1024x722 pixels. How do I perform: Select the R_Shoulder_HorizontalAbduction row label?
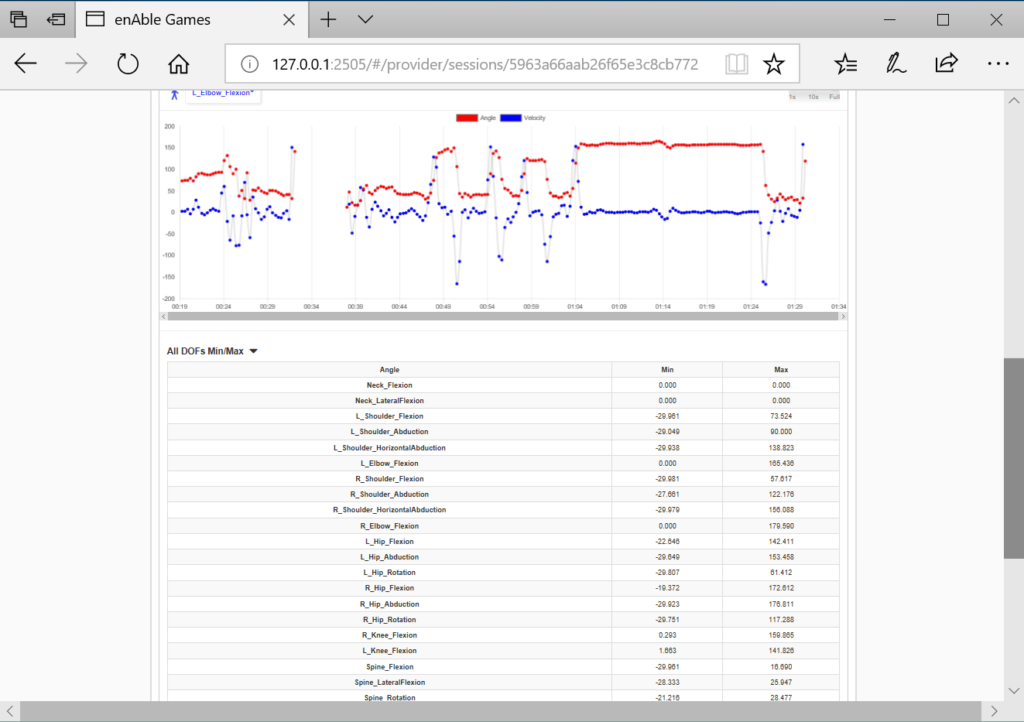(x=389, y=510)
